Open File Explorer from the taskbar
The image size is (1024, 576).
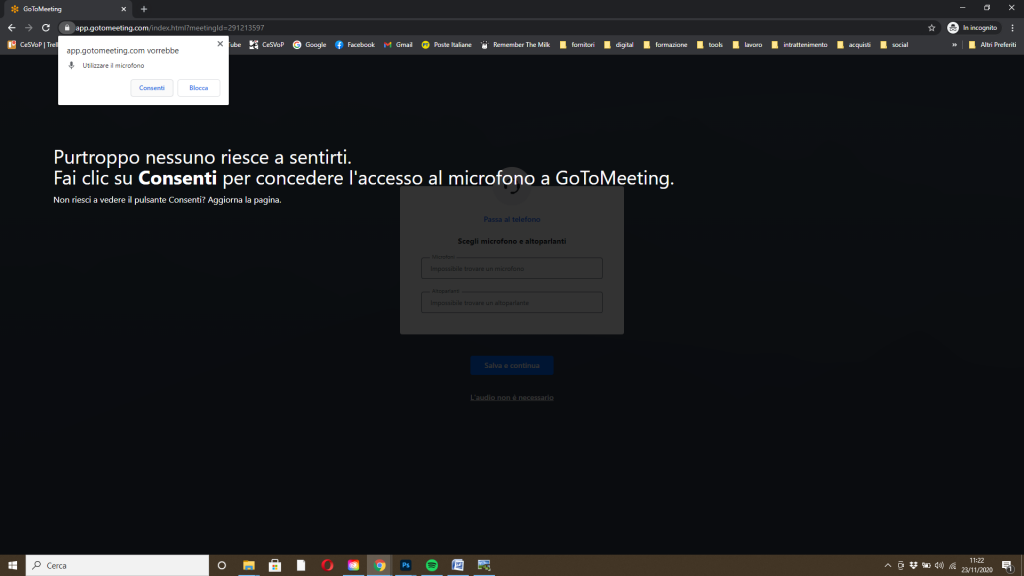[249, 565]
